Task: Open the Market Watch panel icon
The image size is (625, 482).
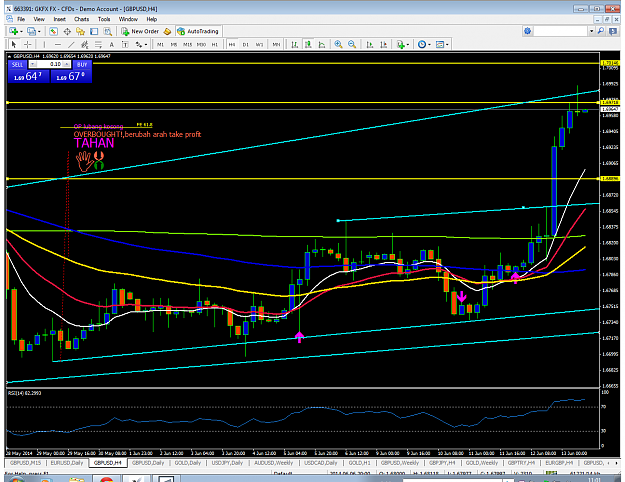Action: coord(53,31)
